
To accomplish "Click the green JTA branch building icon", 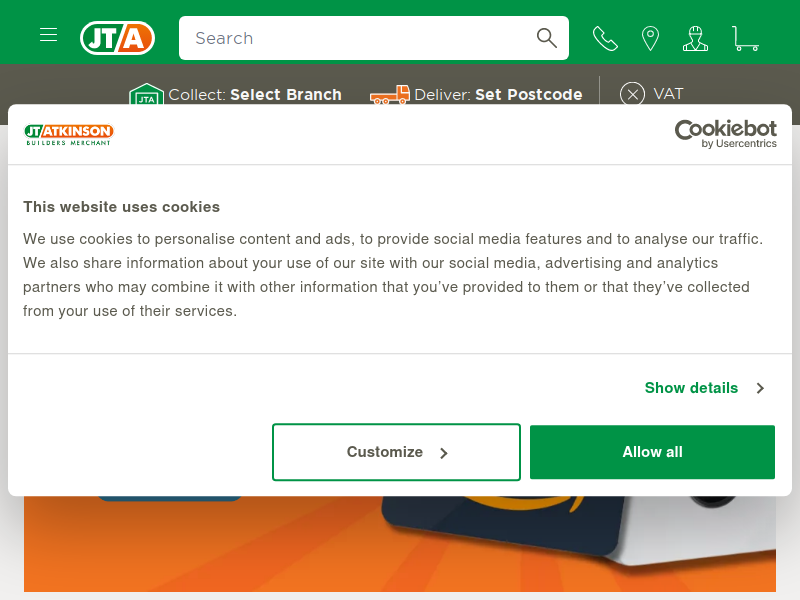I will click(x=146, y=94).
